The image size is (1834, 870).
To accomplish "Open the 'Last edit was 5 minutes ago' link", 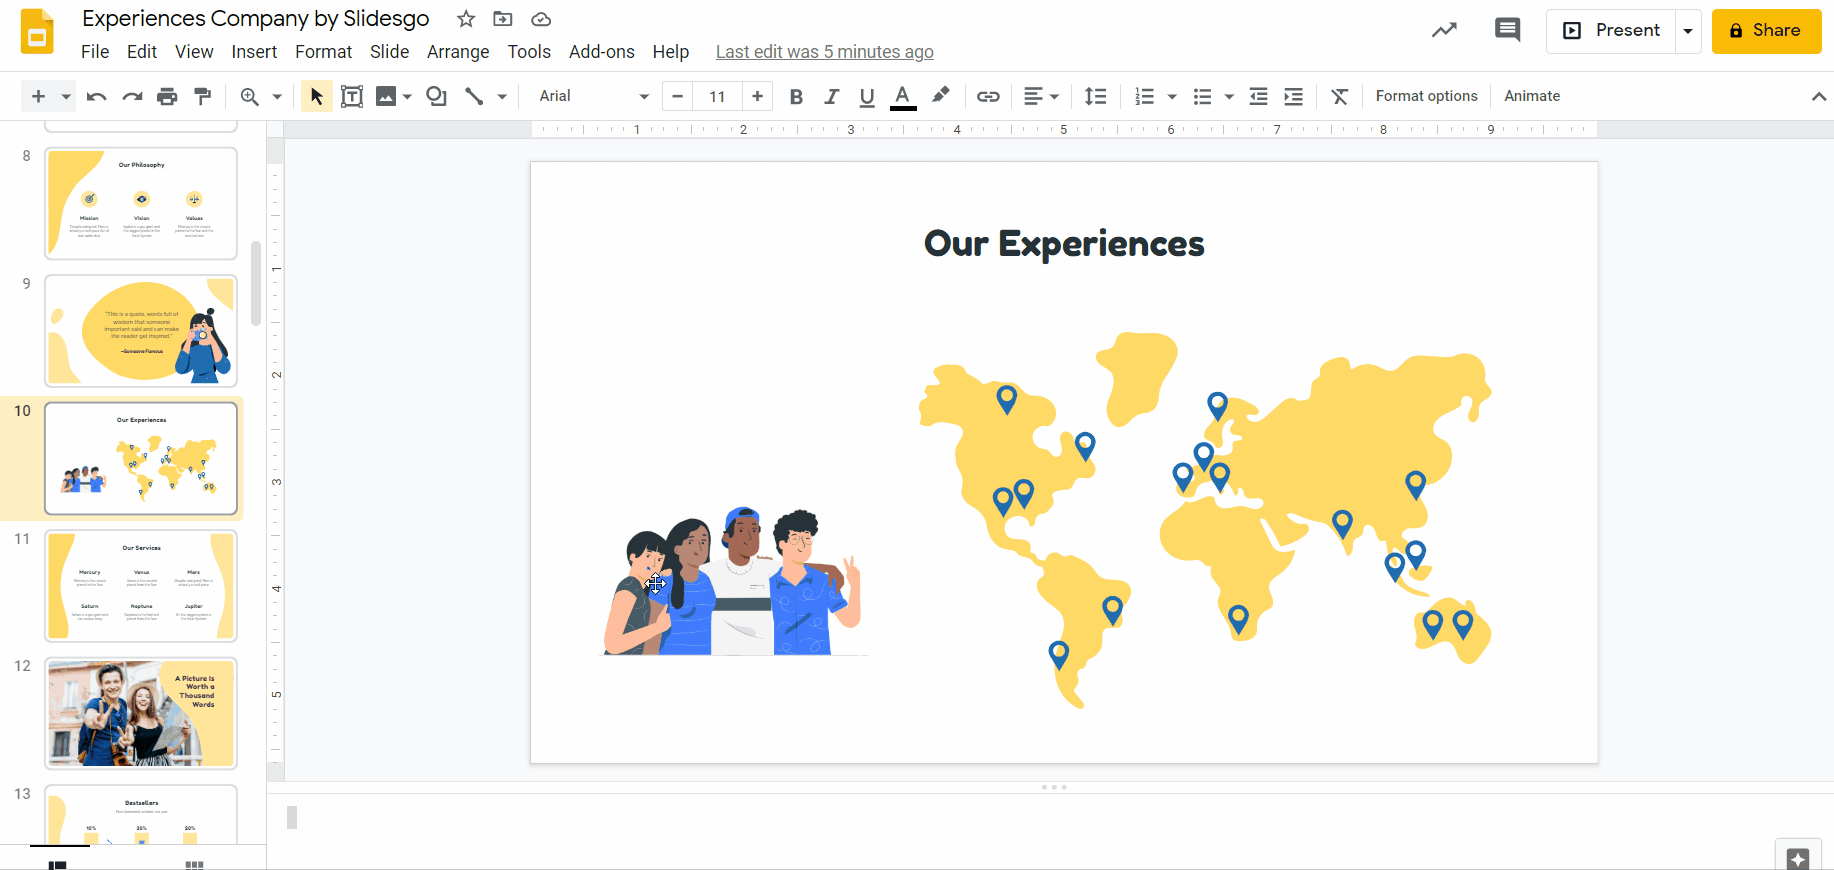I will tap(825, 52).
